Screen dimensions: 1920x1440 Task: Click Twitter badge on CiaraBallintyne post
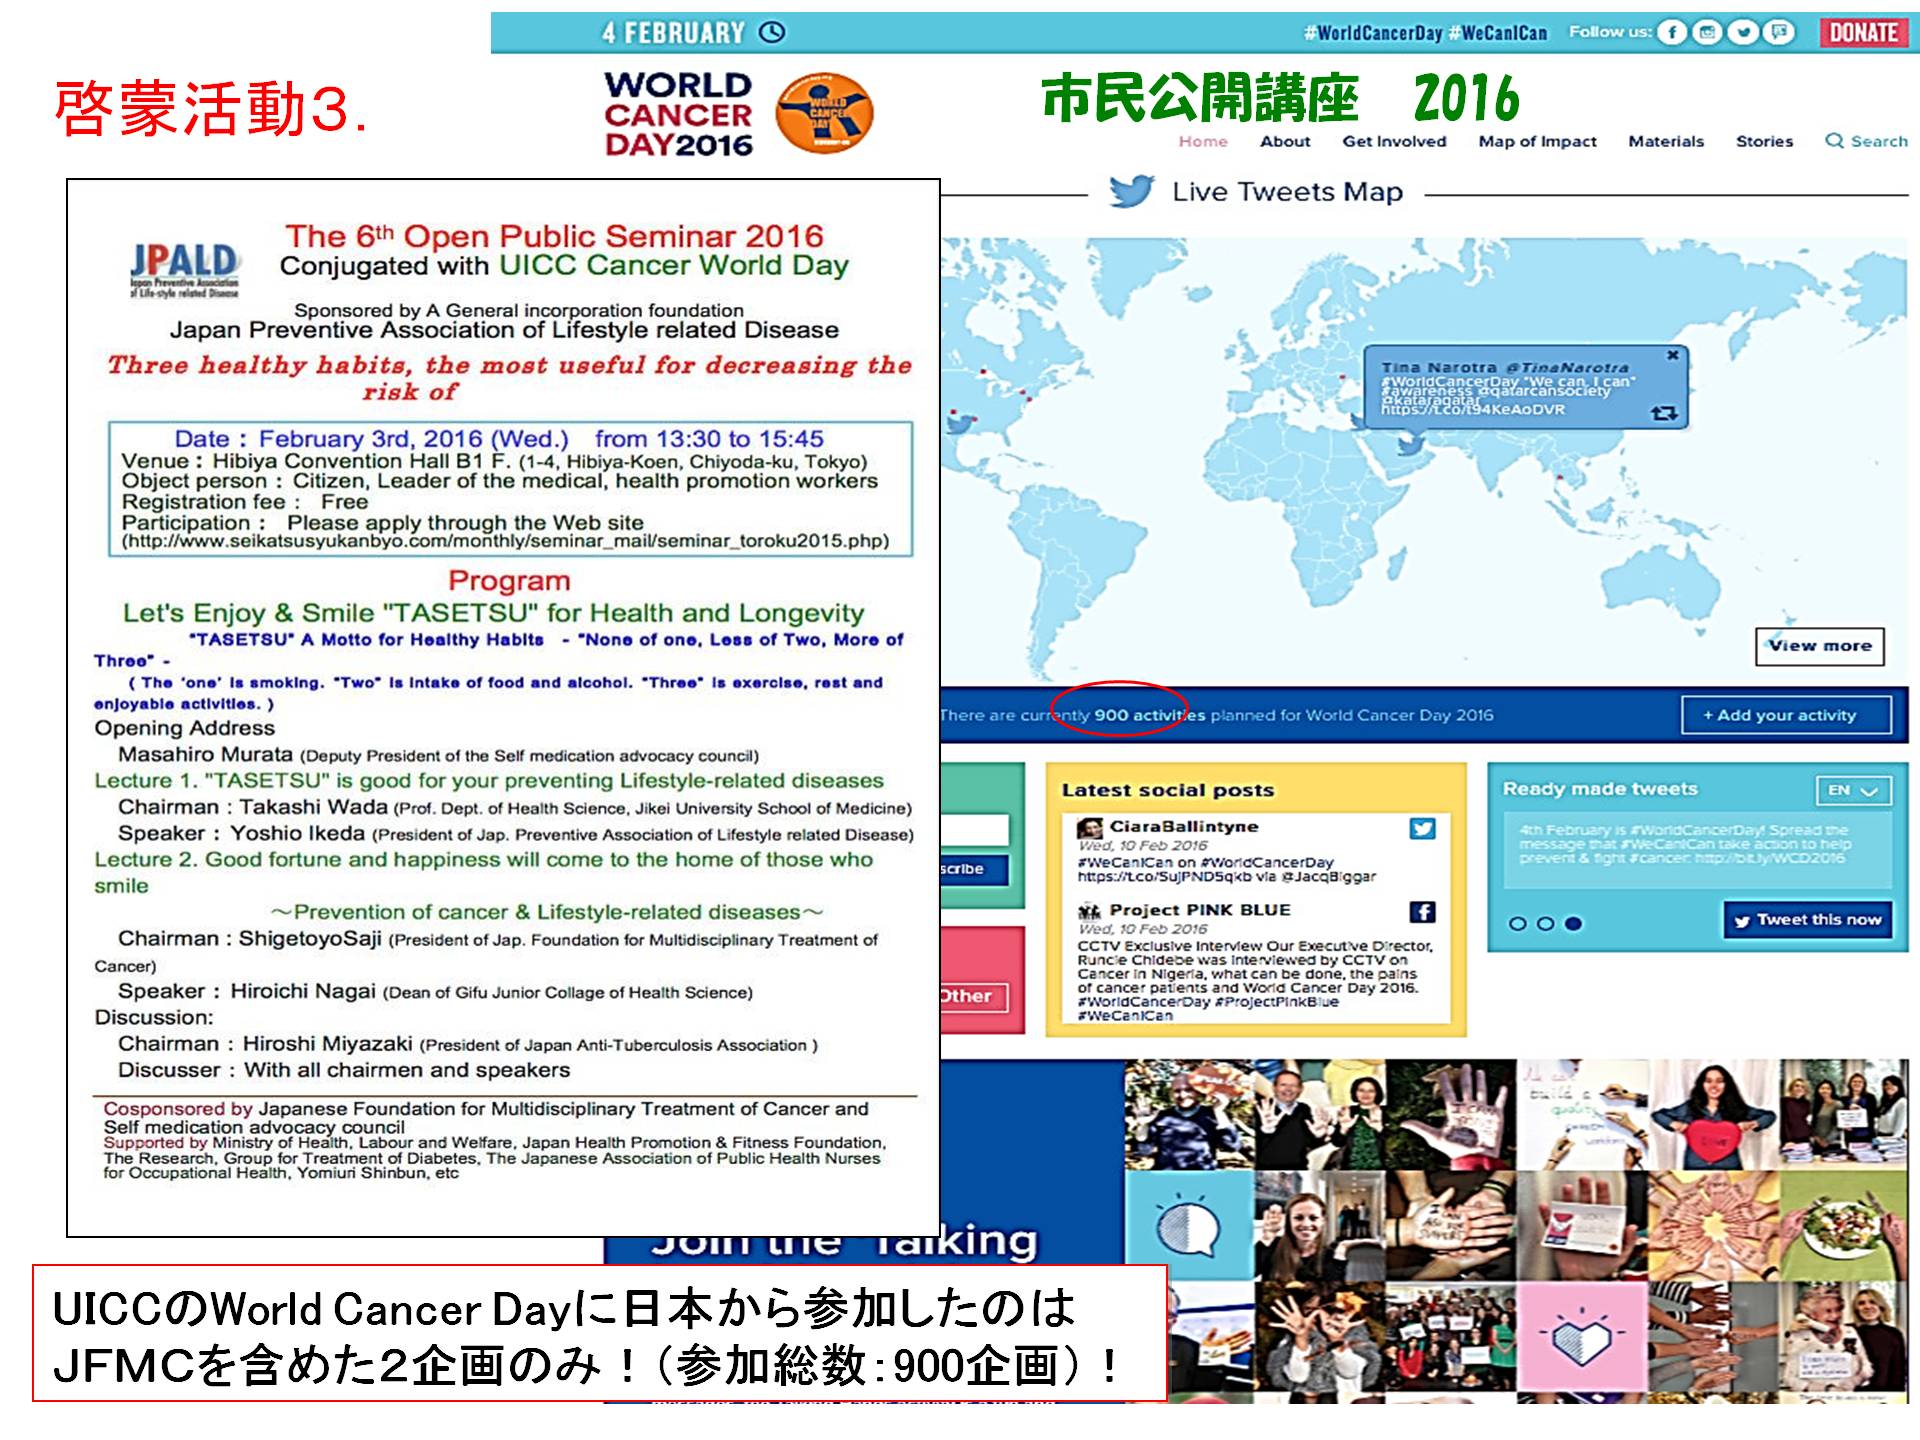coord(1422,828)
